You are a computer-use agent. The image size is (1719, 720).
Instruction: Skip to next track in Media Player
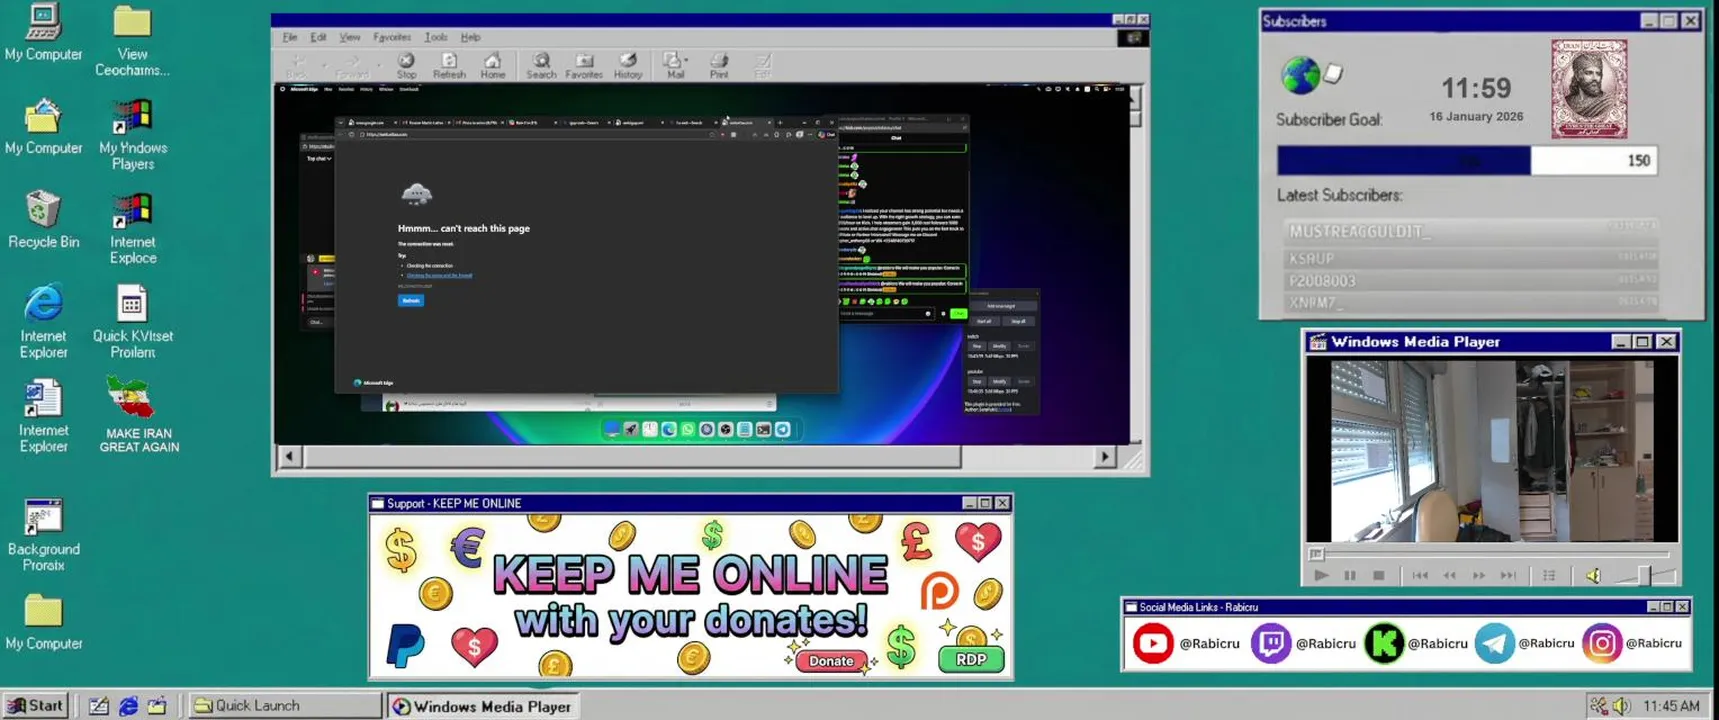point(1508,575)
